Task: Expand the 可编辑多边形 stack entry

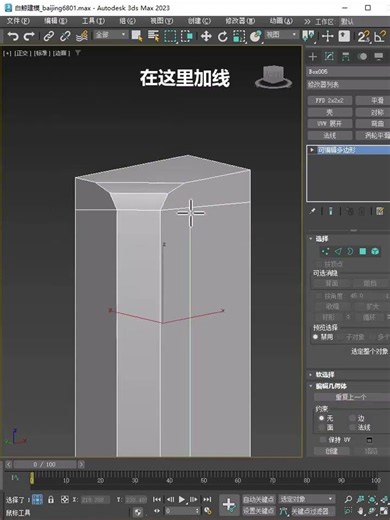Action: point(312,150)
